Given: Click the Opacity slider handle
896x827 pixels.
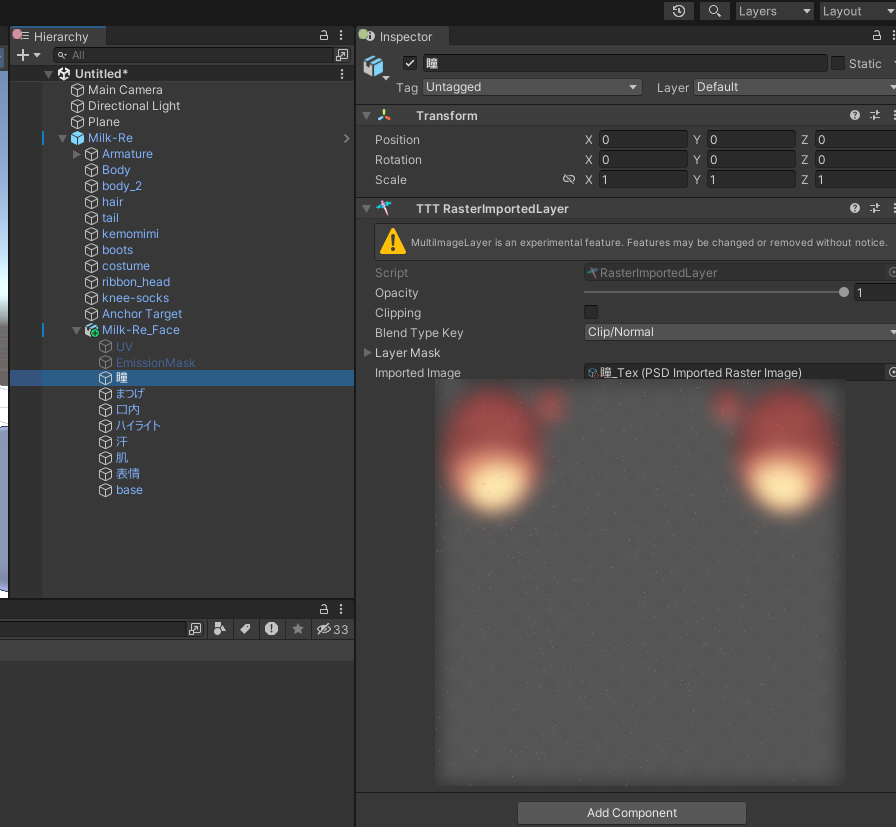Looking at the screenshot, I should coord(844,293).
